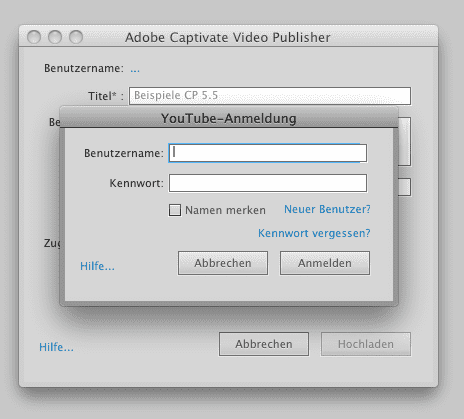Cancel login with the dialog's Abbrechen button
This screenshot has width=464, height=419.
223,263
